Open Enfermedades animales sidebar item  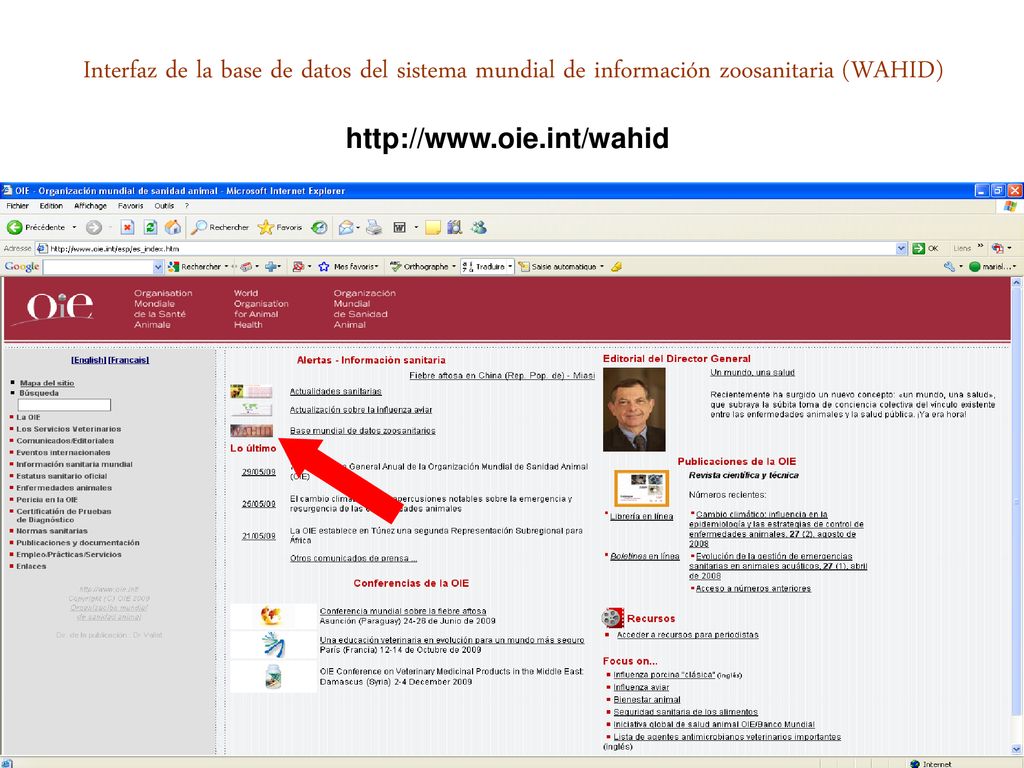tap(64, 488)
